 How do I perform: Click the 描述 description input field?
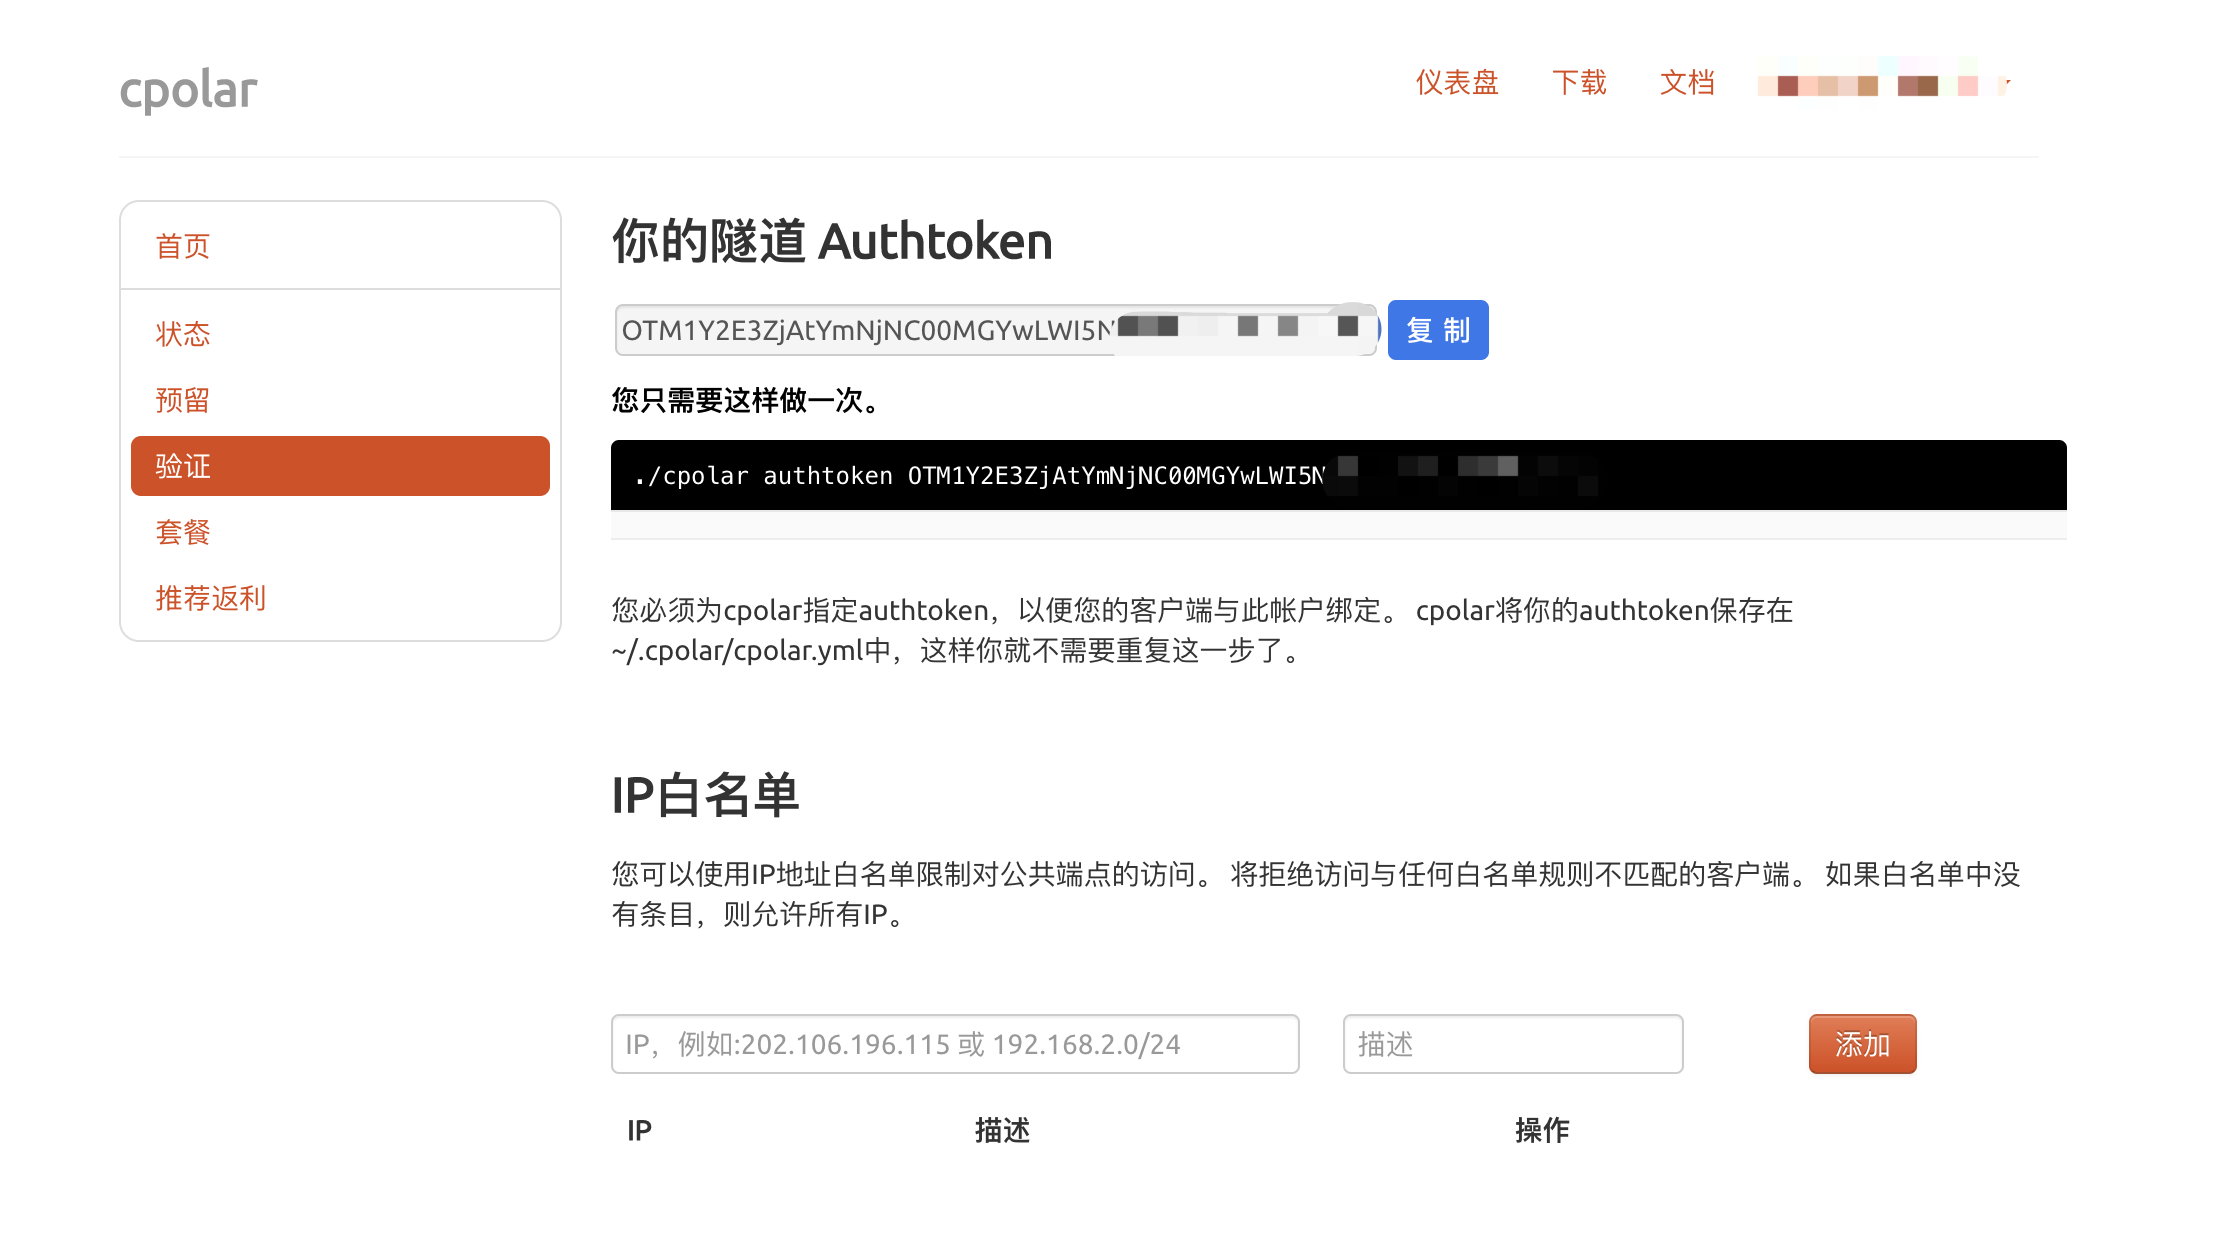[1512, 1043]
